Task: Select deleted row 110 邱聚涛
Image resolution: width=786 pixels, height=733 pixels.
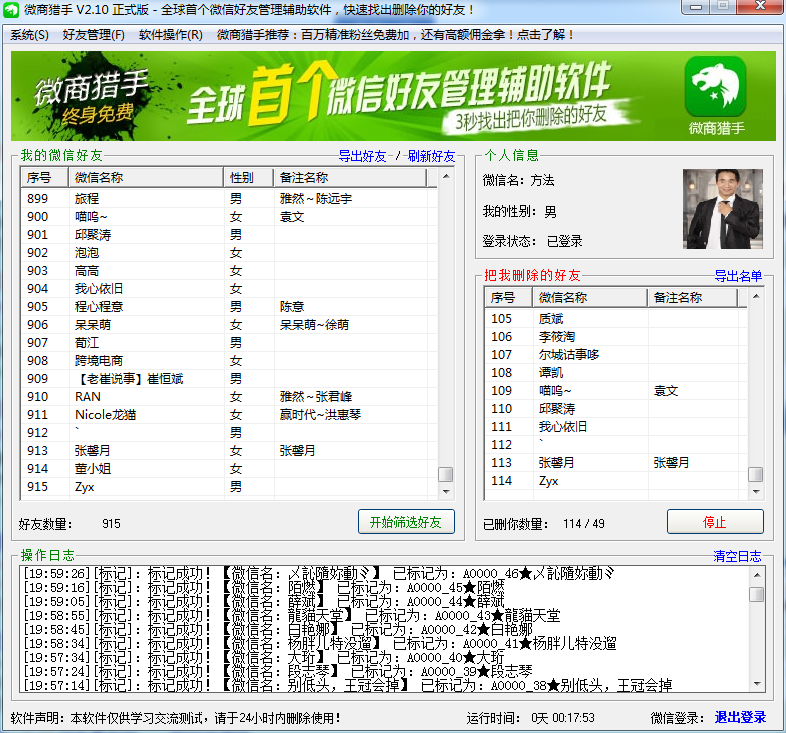Action: click(616, 409)
